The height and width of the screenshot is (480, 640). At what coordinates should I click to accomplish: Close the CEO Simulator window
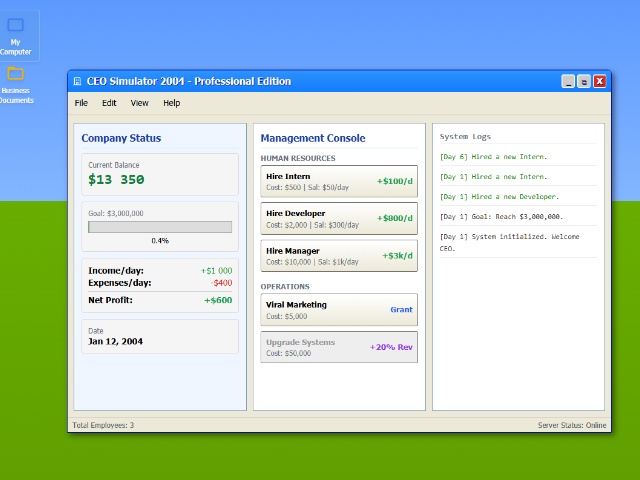point(600,81)
